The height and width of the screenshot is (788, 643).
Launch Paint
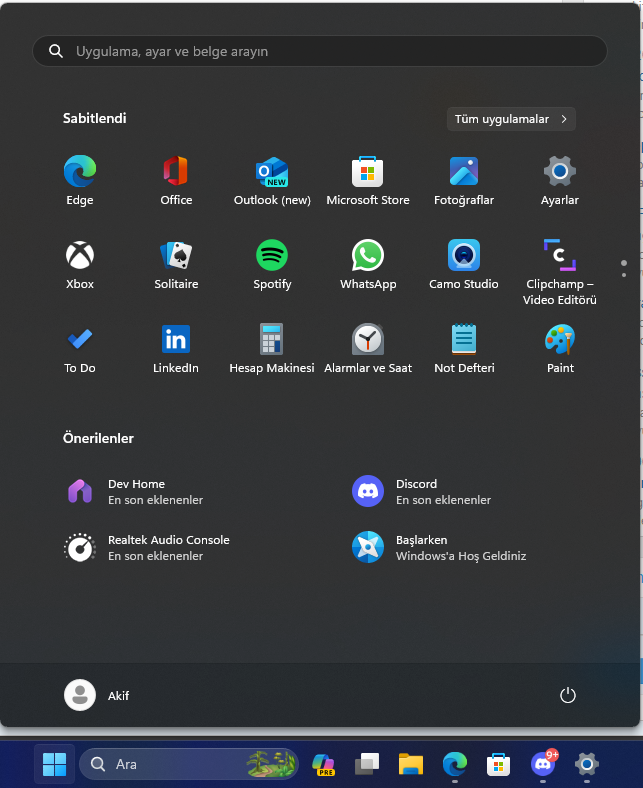(560, 348)
